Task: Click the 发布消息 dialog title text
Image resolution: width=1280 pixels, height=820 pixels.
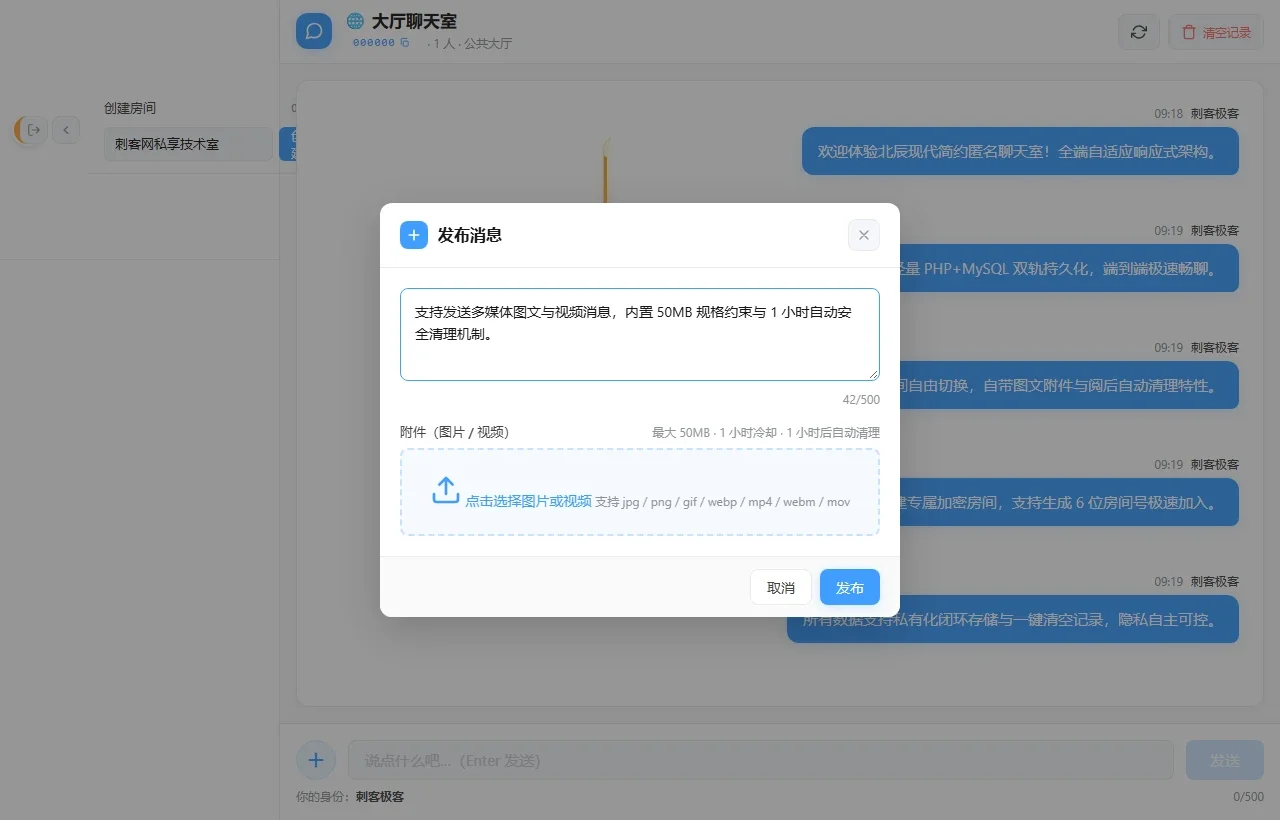Action: pos(470,235)
